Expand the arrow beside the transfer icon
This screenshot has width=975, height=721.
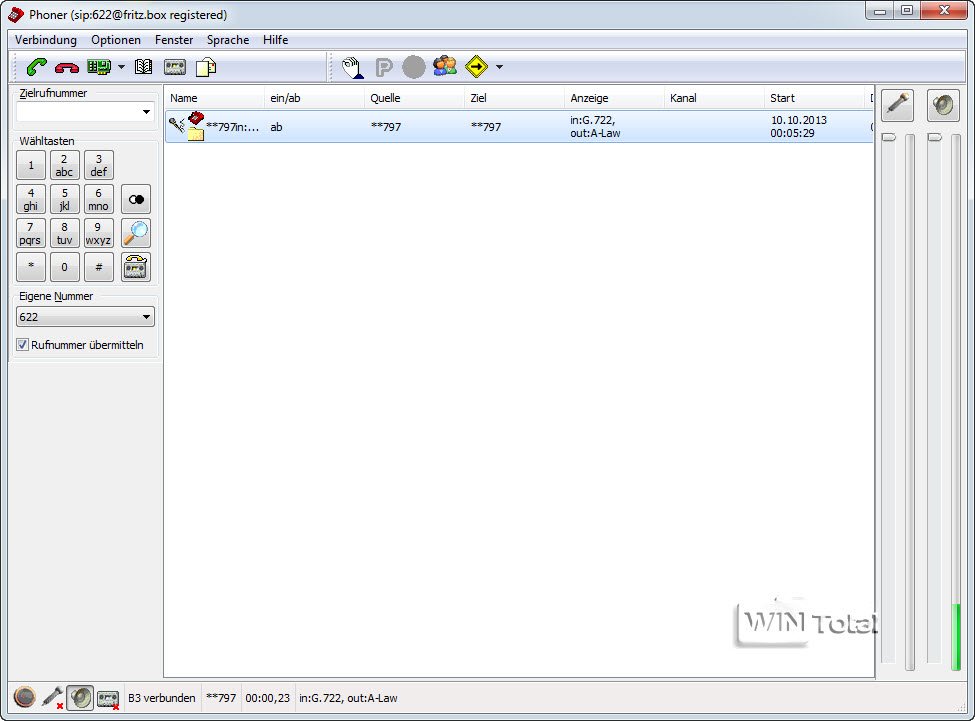coord(499,67)
